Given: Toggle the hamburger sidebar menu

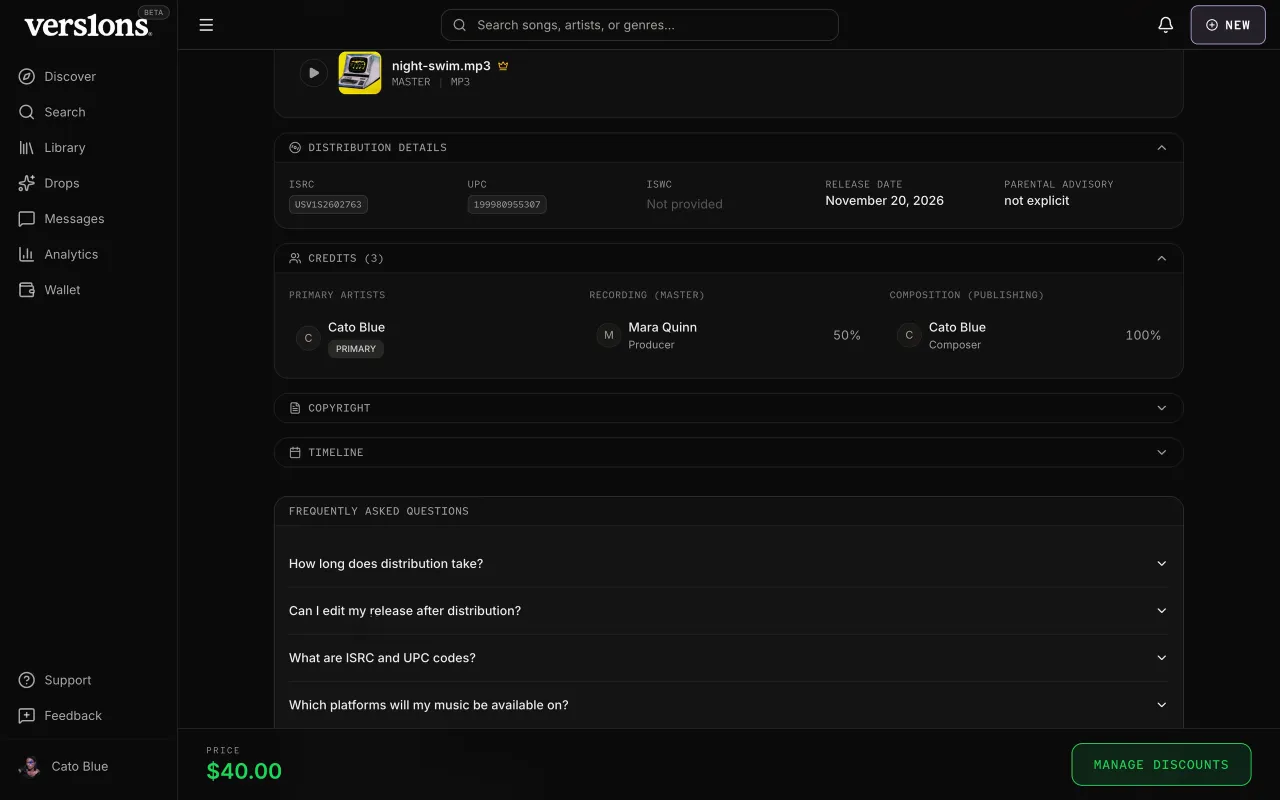Looking at the screenshot, I should click(x=206, y=25).
